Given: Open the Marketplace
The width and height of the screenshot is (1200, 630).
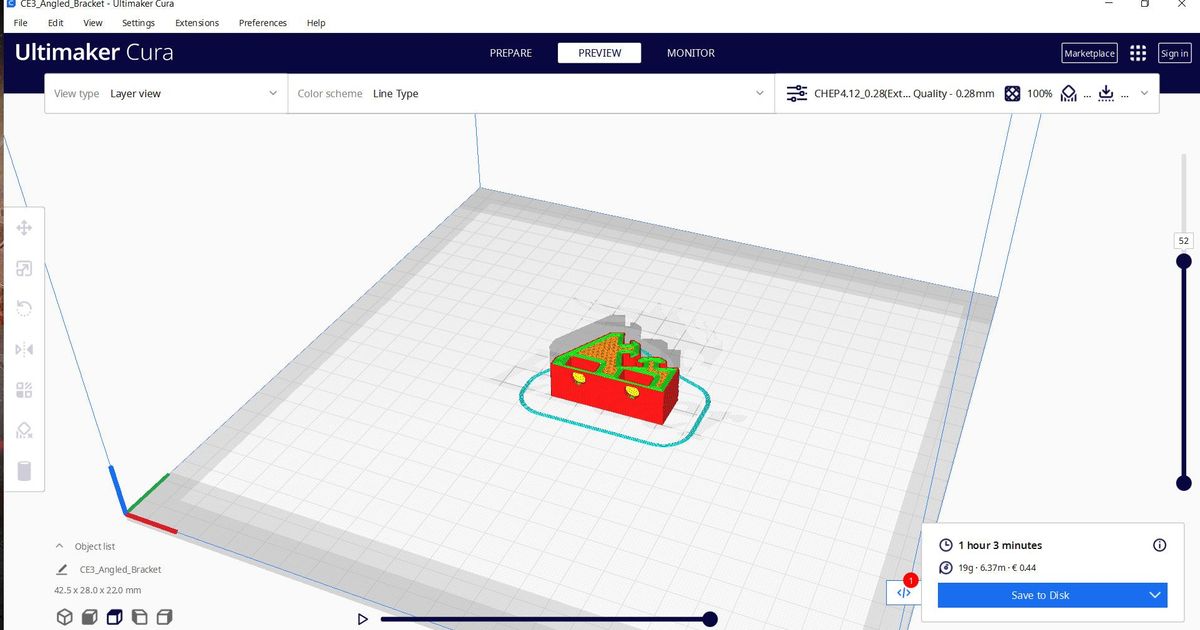Looking at the screenshot, I should 1090,53.
